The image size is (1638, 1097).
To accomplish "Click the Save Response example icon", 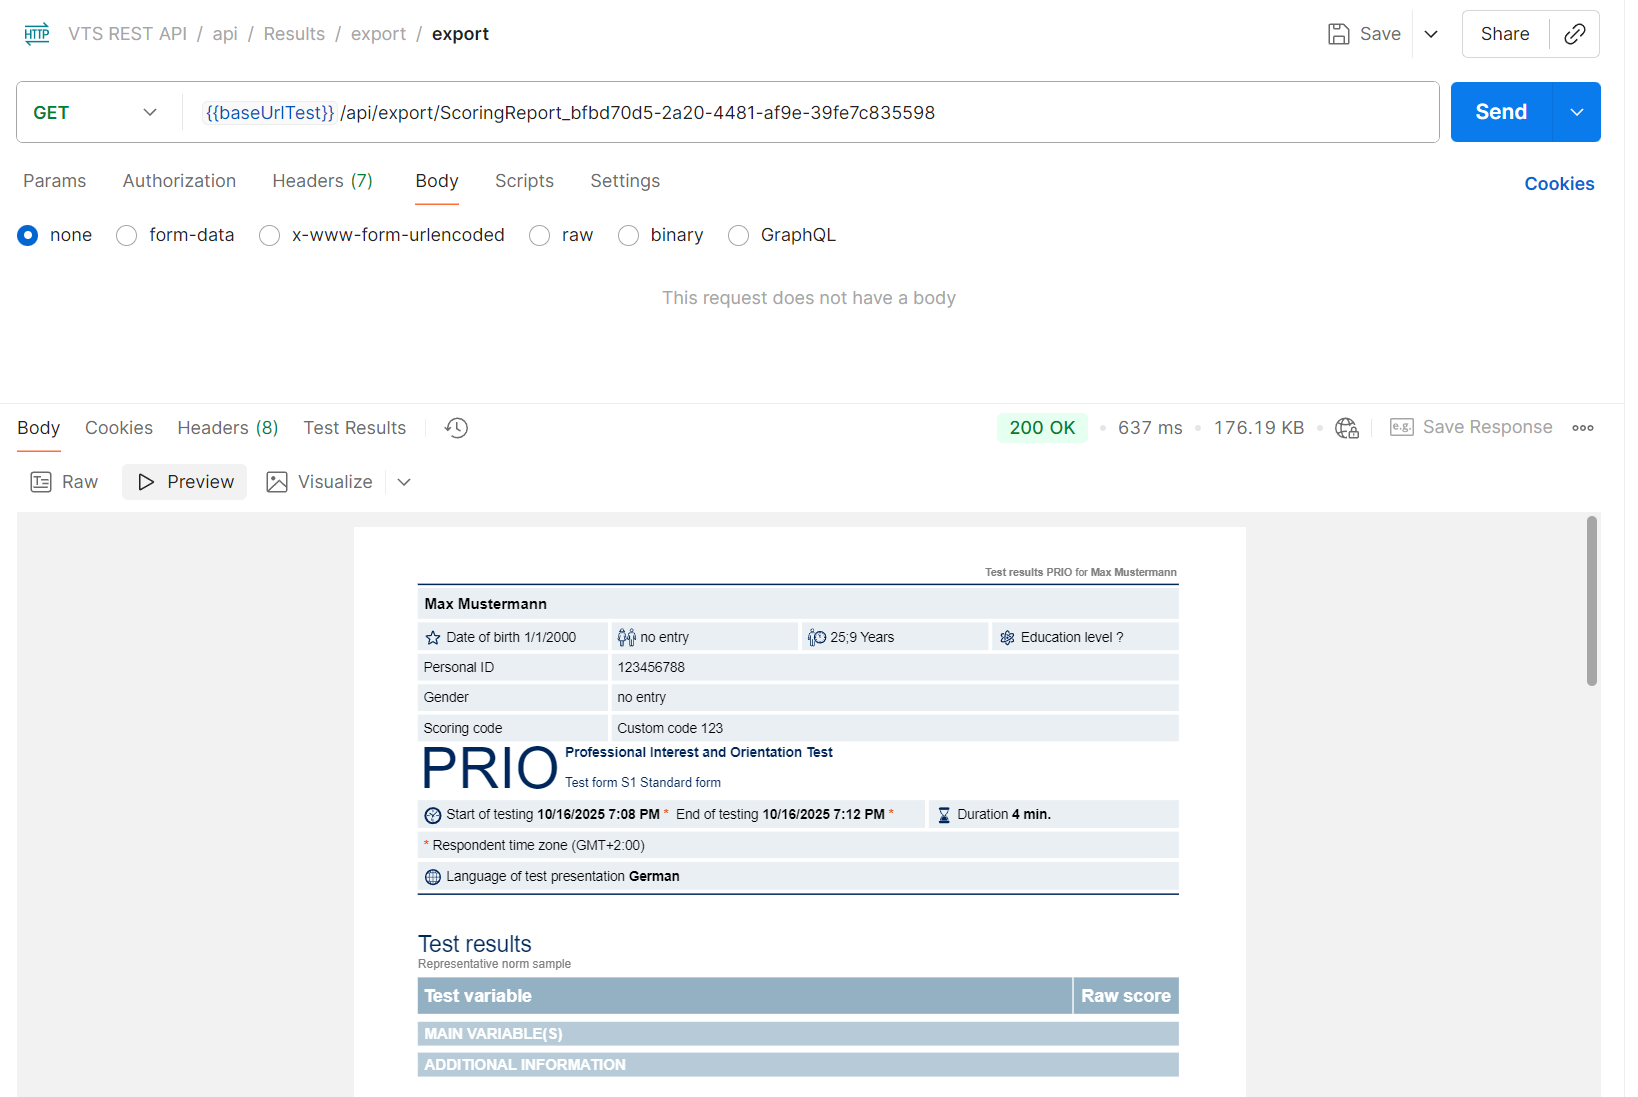I will pos(1402,428).
